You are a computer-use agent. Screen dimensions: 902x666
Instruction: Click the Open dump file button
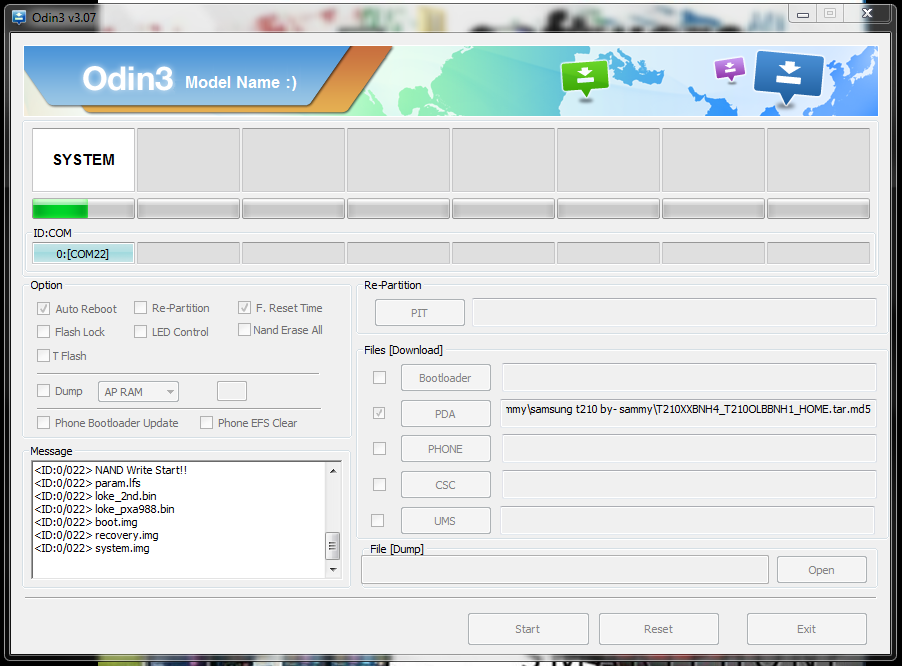coord(821,569)
